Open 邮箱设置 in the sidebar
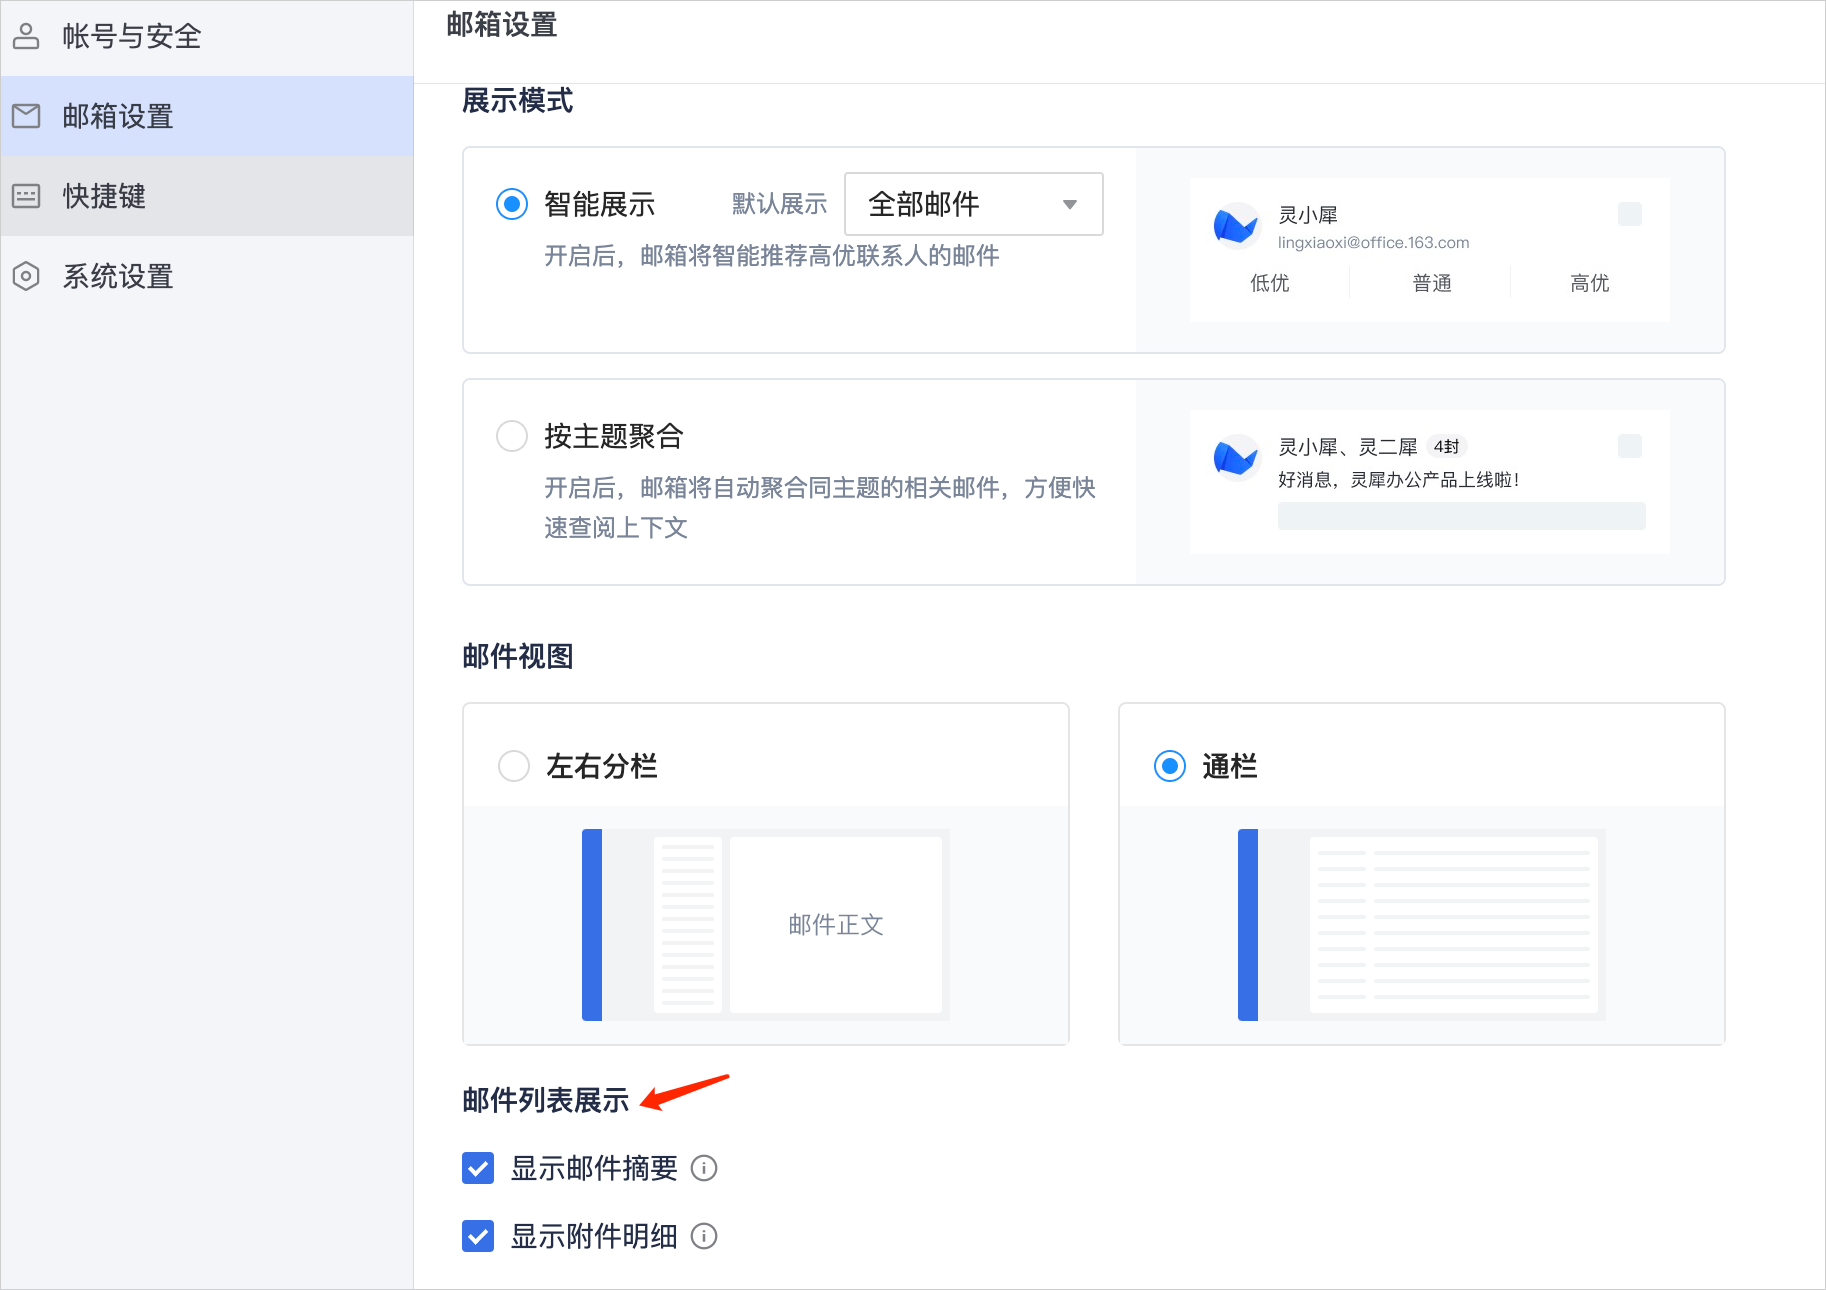 point(207,116)
